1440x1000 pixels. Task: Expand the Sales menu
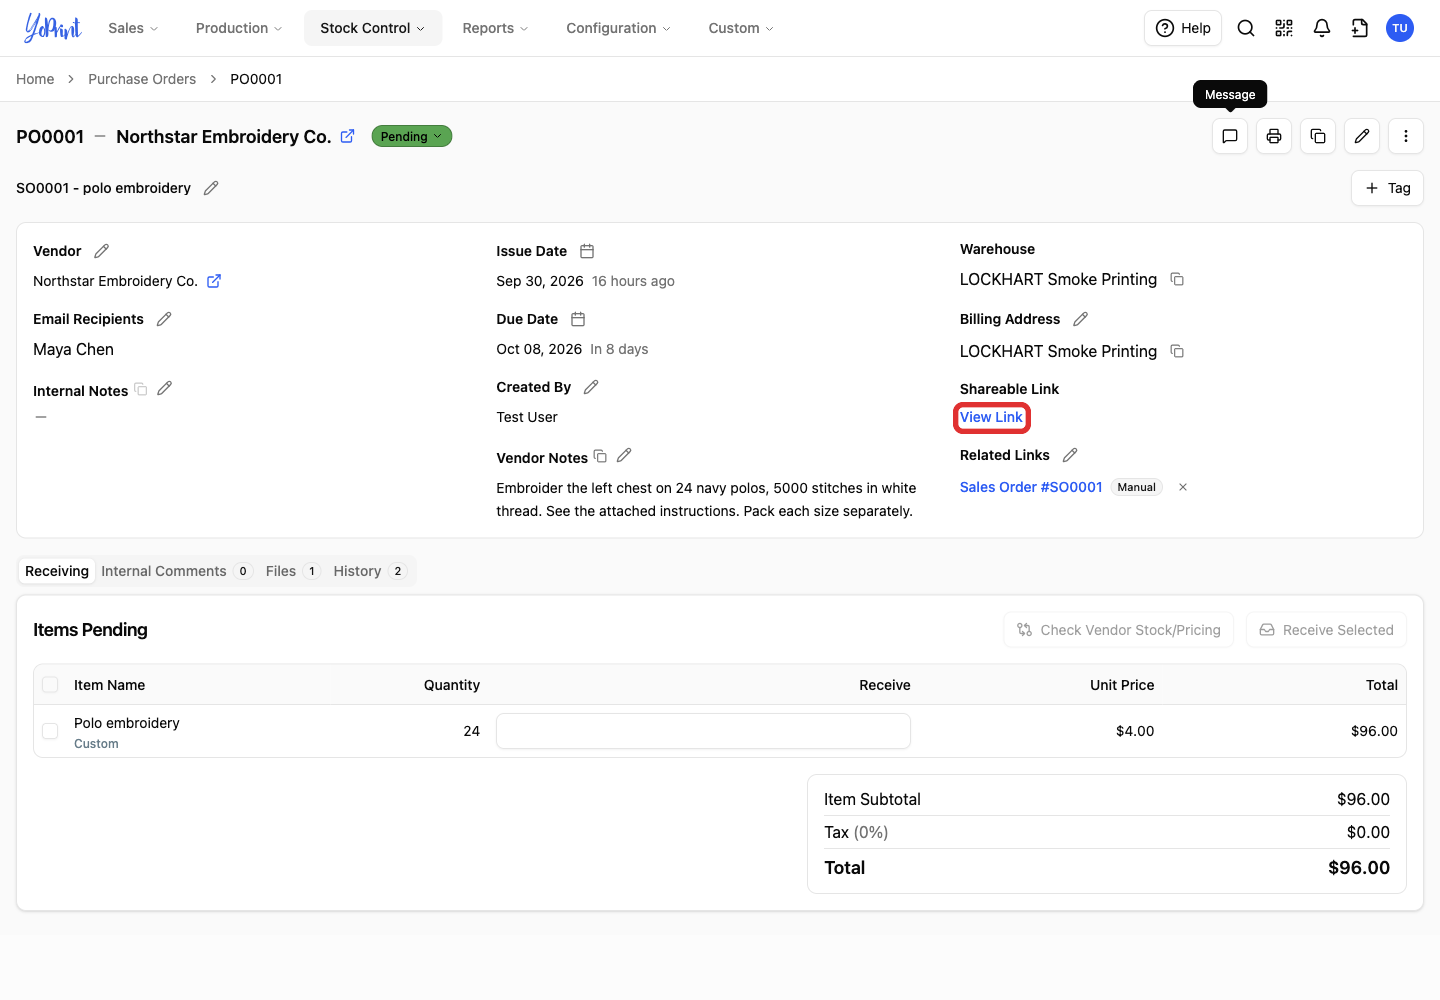[x=133, y=28]
